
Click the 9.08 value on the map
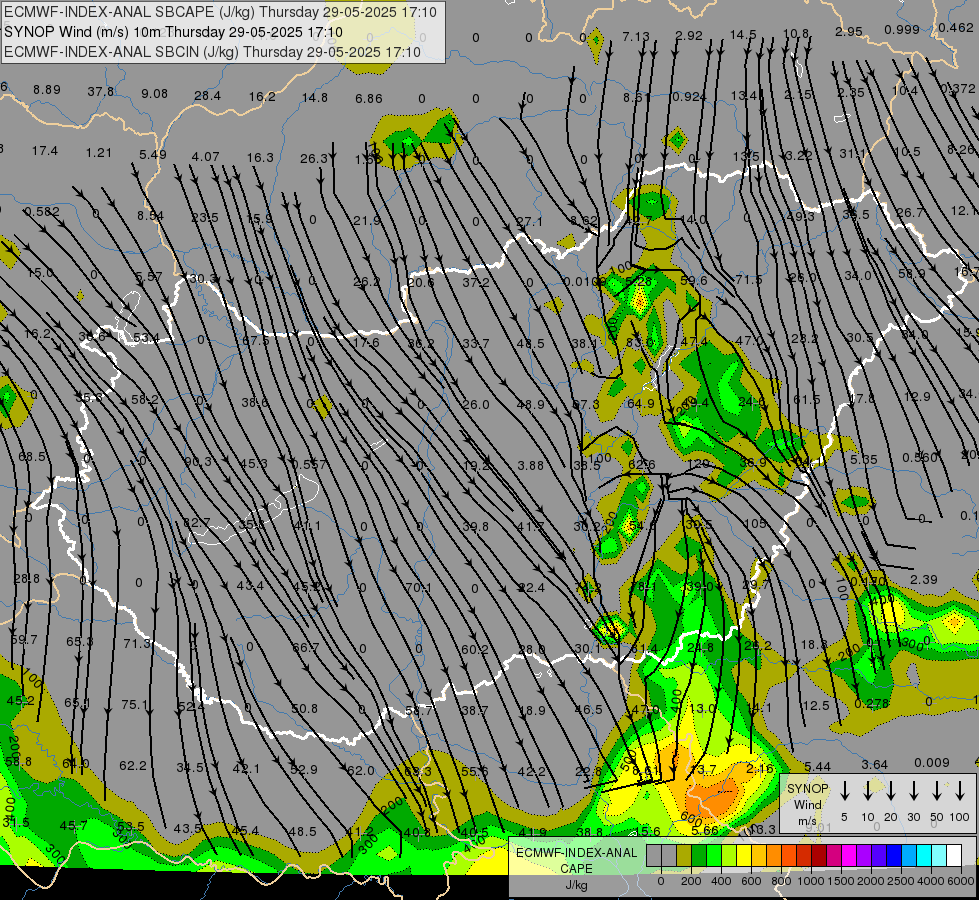[x=154, y=94]
